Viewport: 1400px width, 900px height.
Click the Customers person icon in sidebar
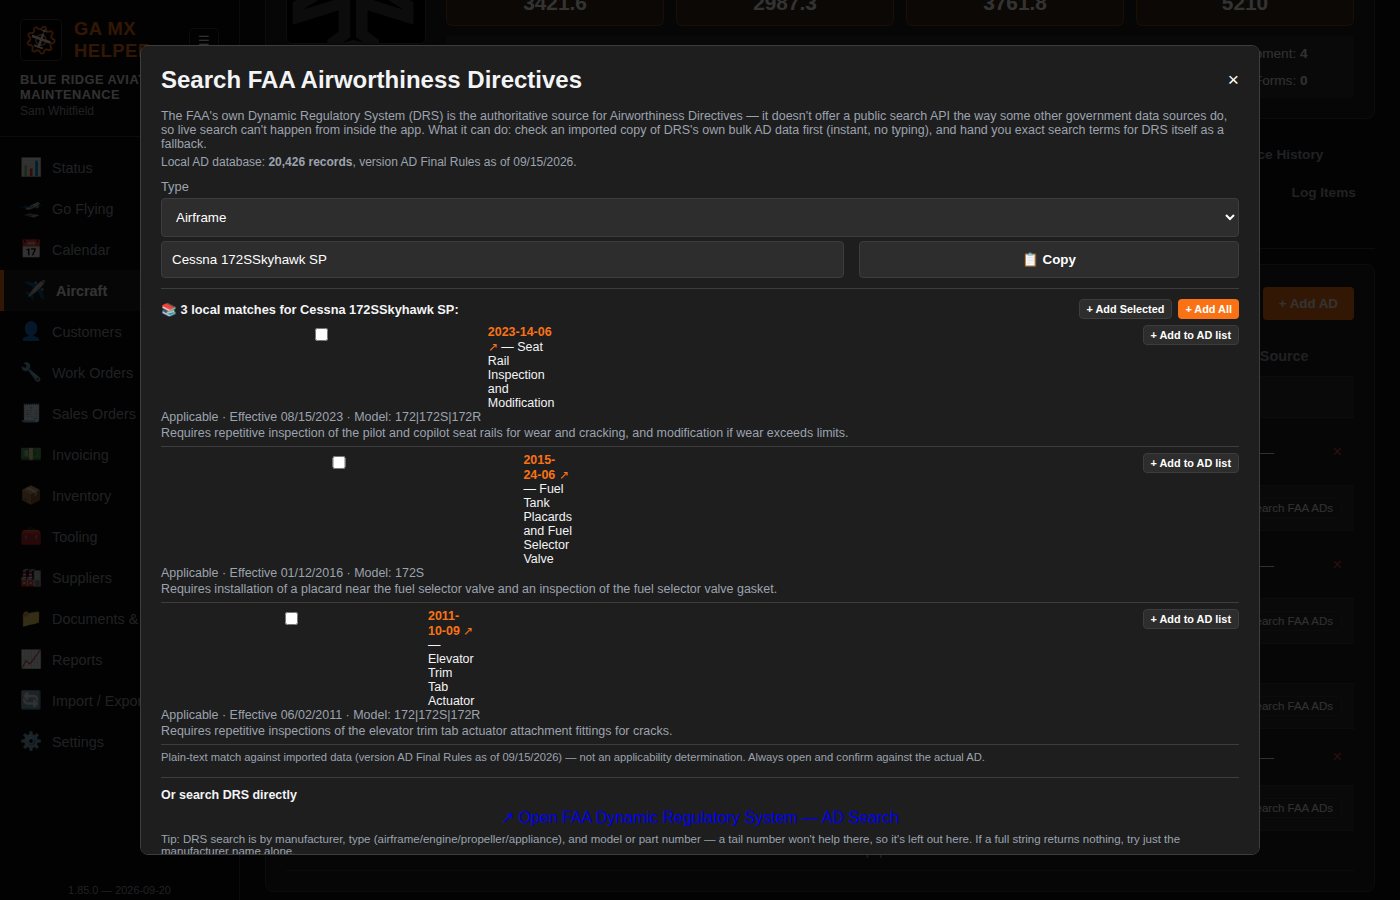32,332
